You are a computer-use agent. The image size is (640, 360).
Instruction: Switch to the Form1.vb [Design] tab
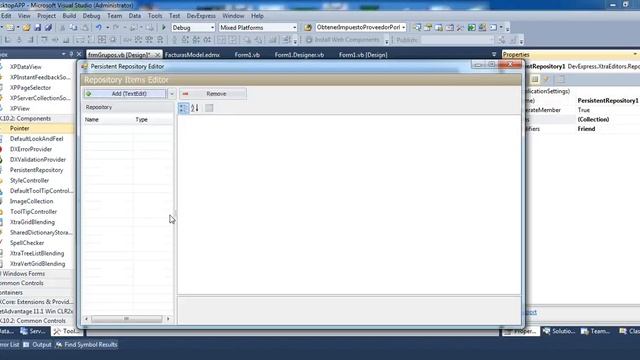tap(363, 55)
